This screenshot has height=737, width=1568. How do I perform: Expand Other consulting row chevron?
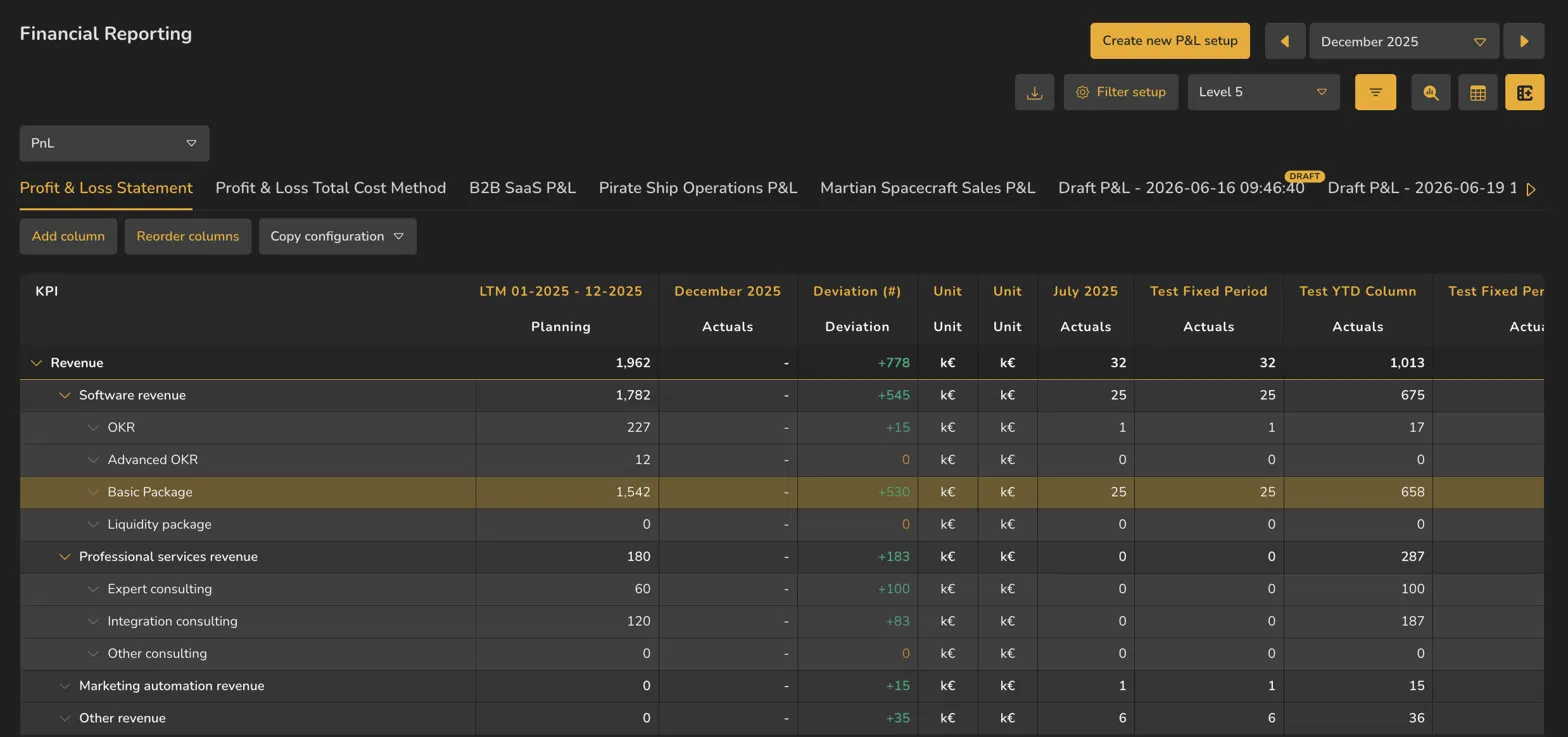[93, 654]
